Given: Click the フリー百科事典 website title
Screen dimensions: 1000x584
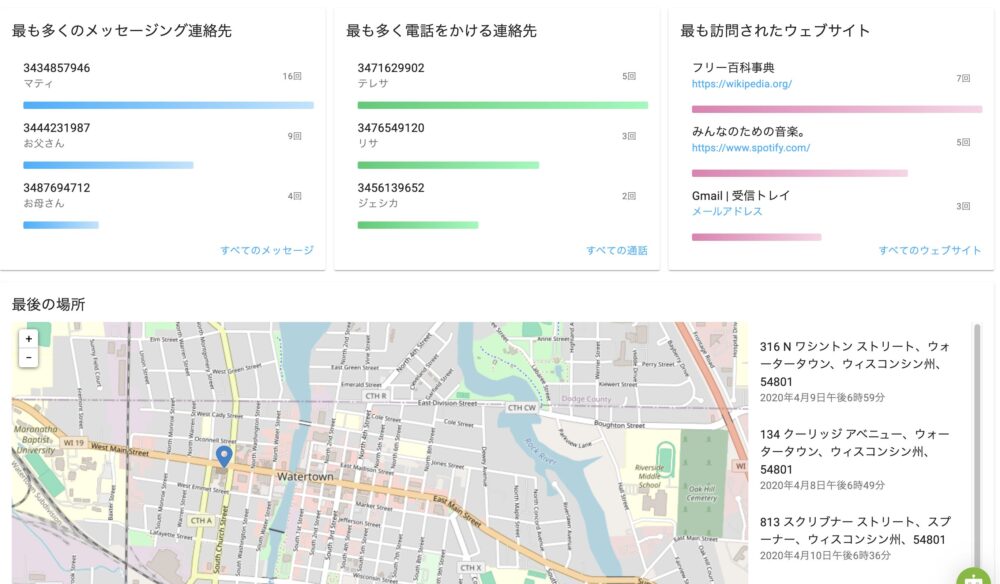Looking at the screenshot, I should pyautogui.click(x=733, y=68).
